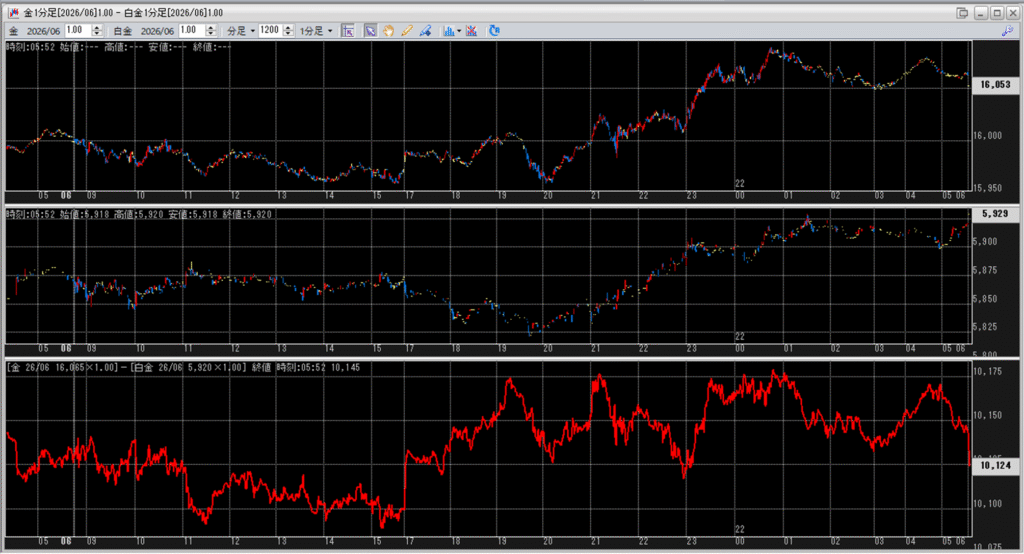Click the remove indicator chart icon
Image resolution: width=1024 pixels, height=554 pixels.
coord(471,31)
